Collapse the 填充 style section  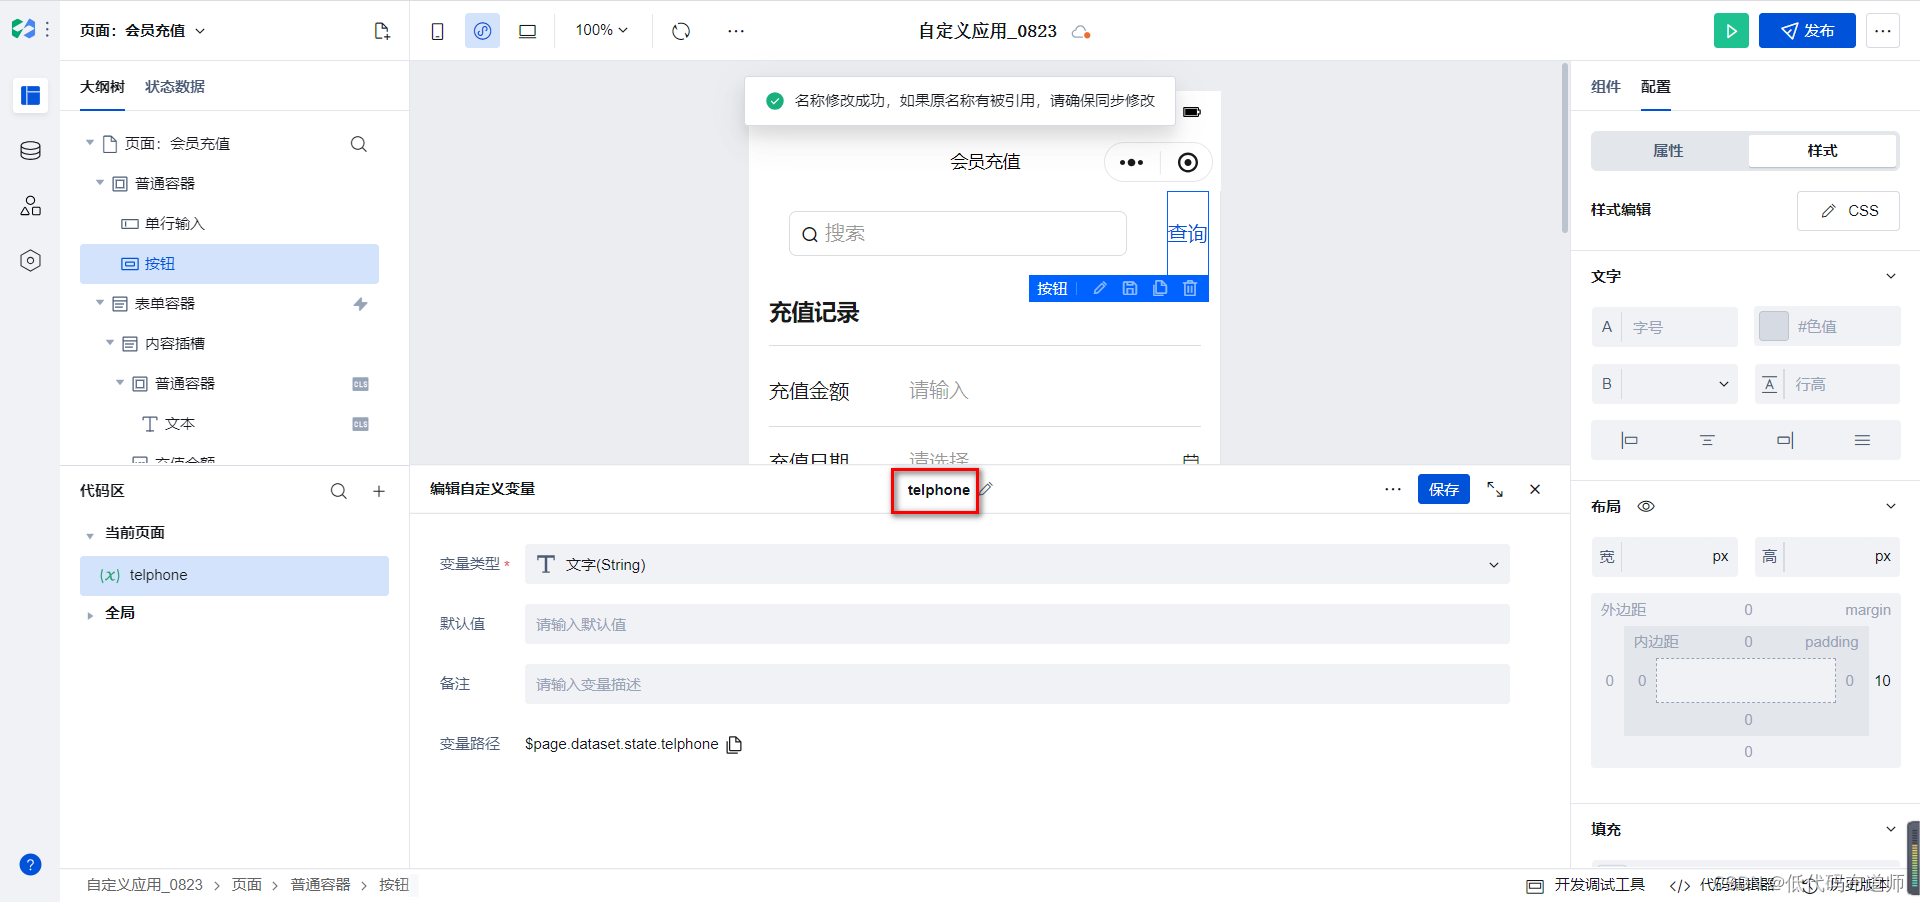coord(1890,829)
